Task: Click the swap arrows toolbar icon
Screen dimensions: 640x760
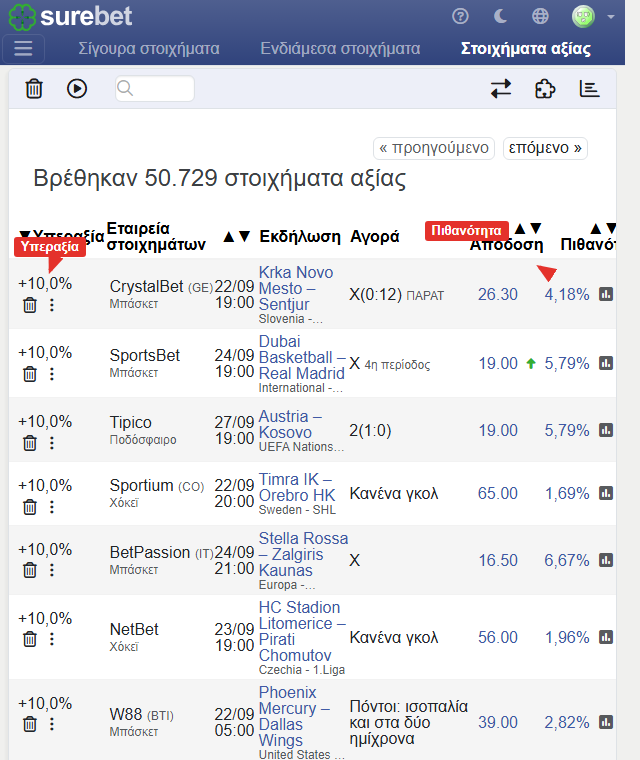Action: click(x=501, y=89)
